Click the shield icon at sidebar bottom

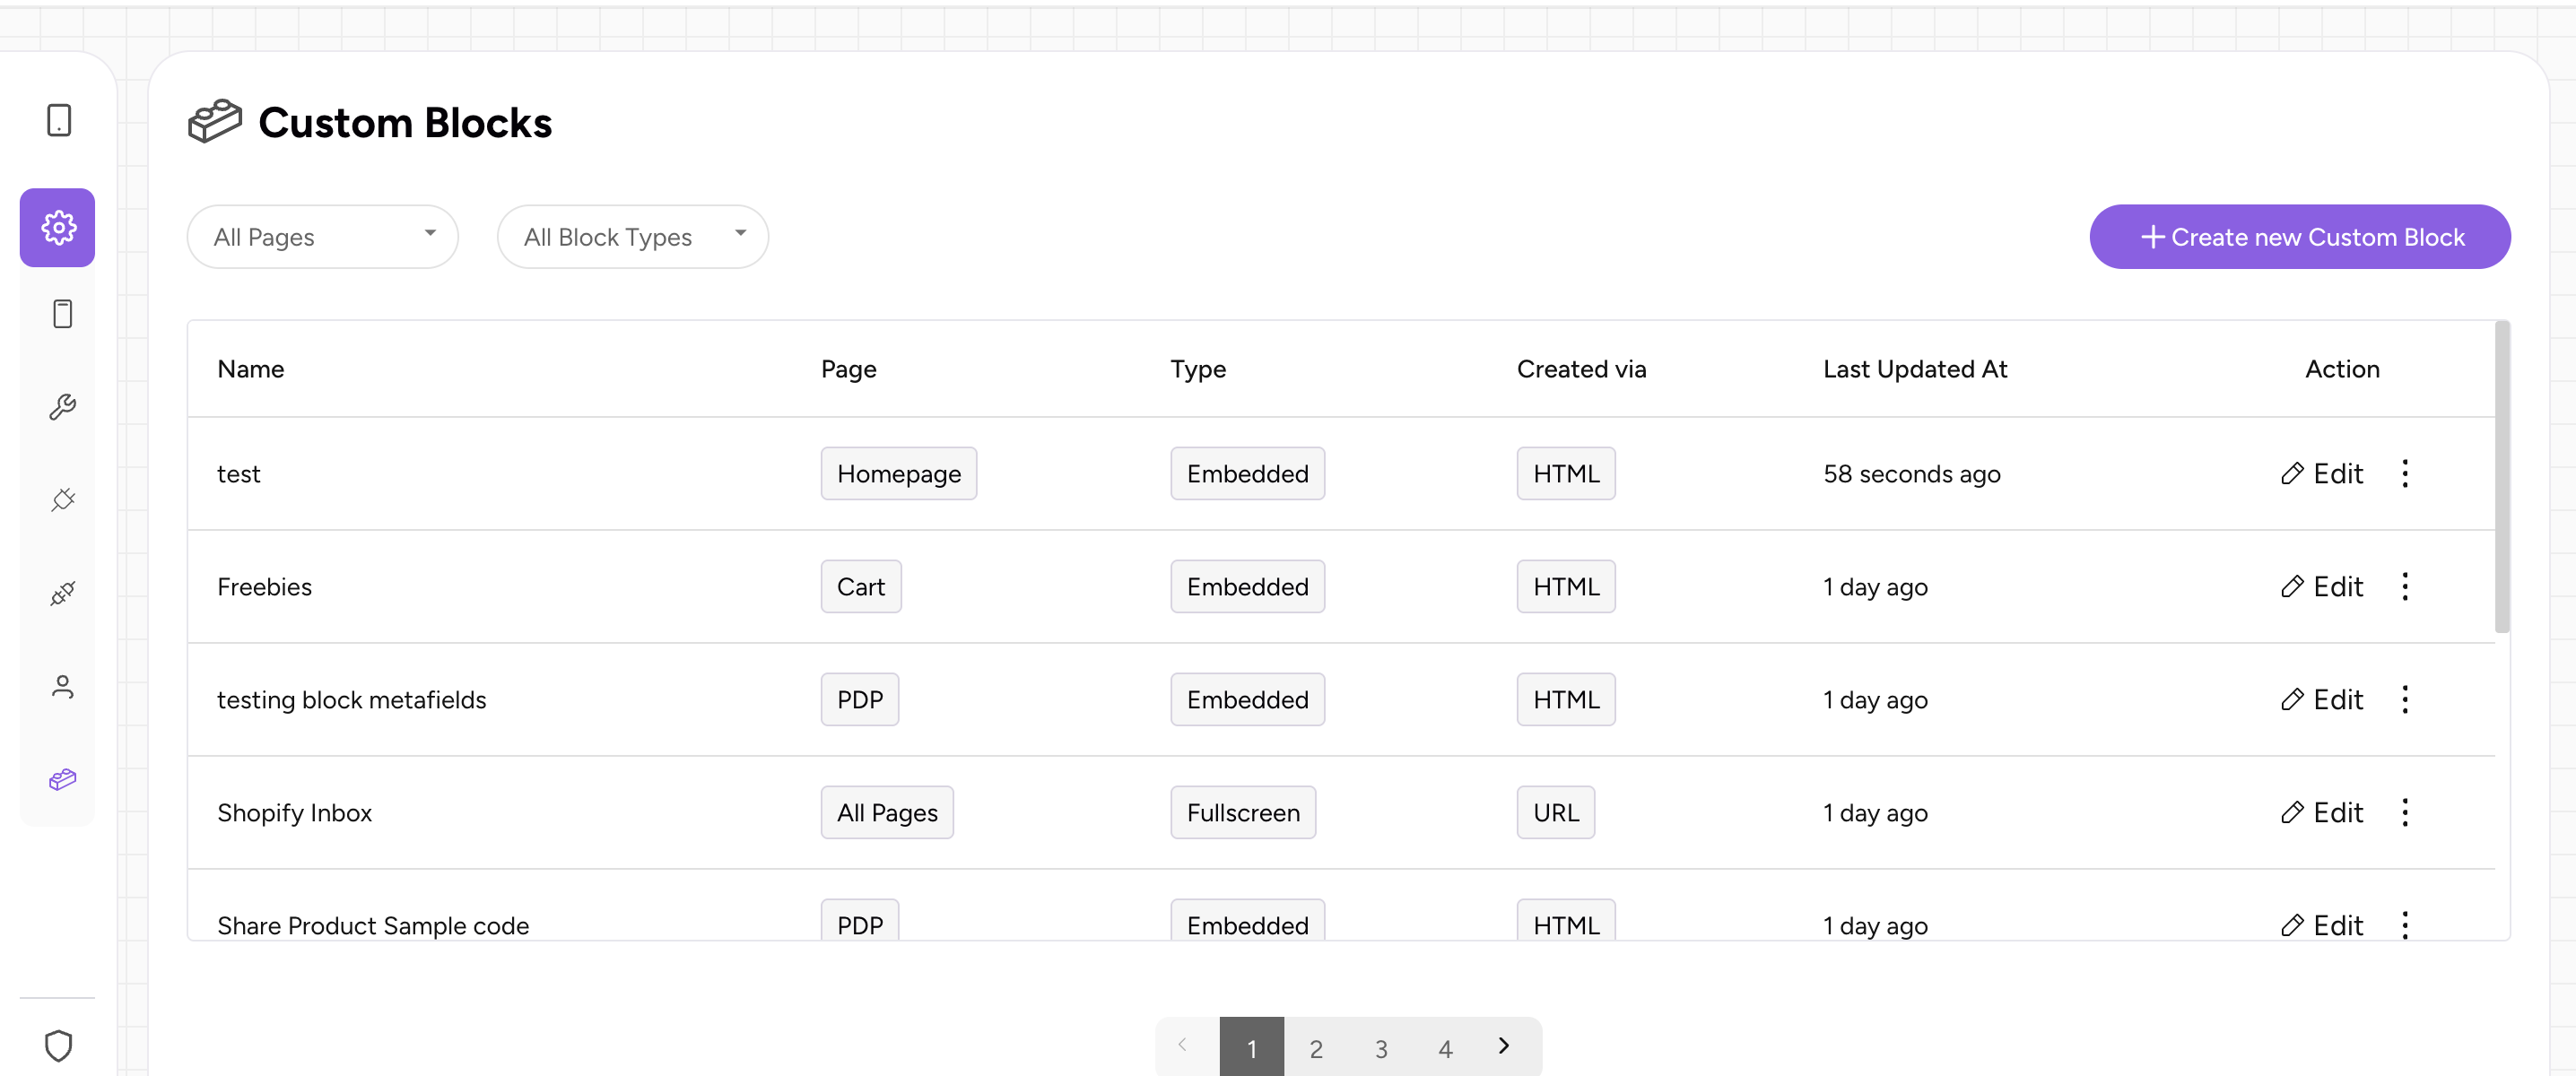point(58,1046)
